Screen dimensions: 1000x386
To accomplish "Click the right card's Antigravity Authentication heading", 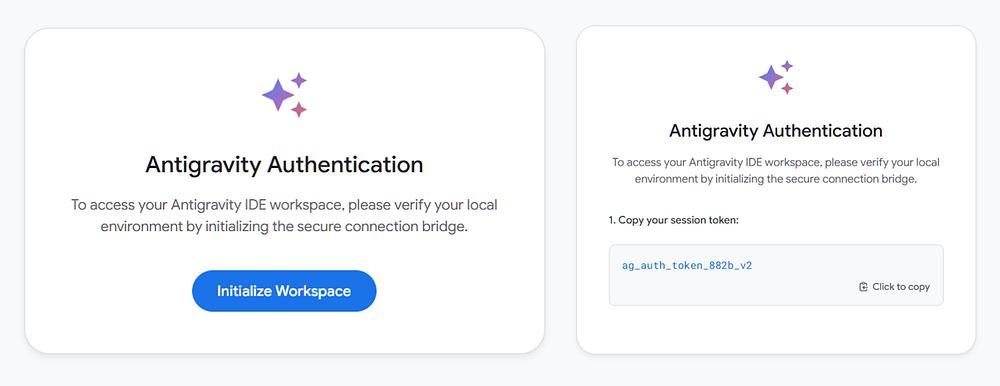I will [x=776, y=131].
